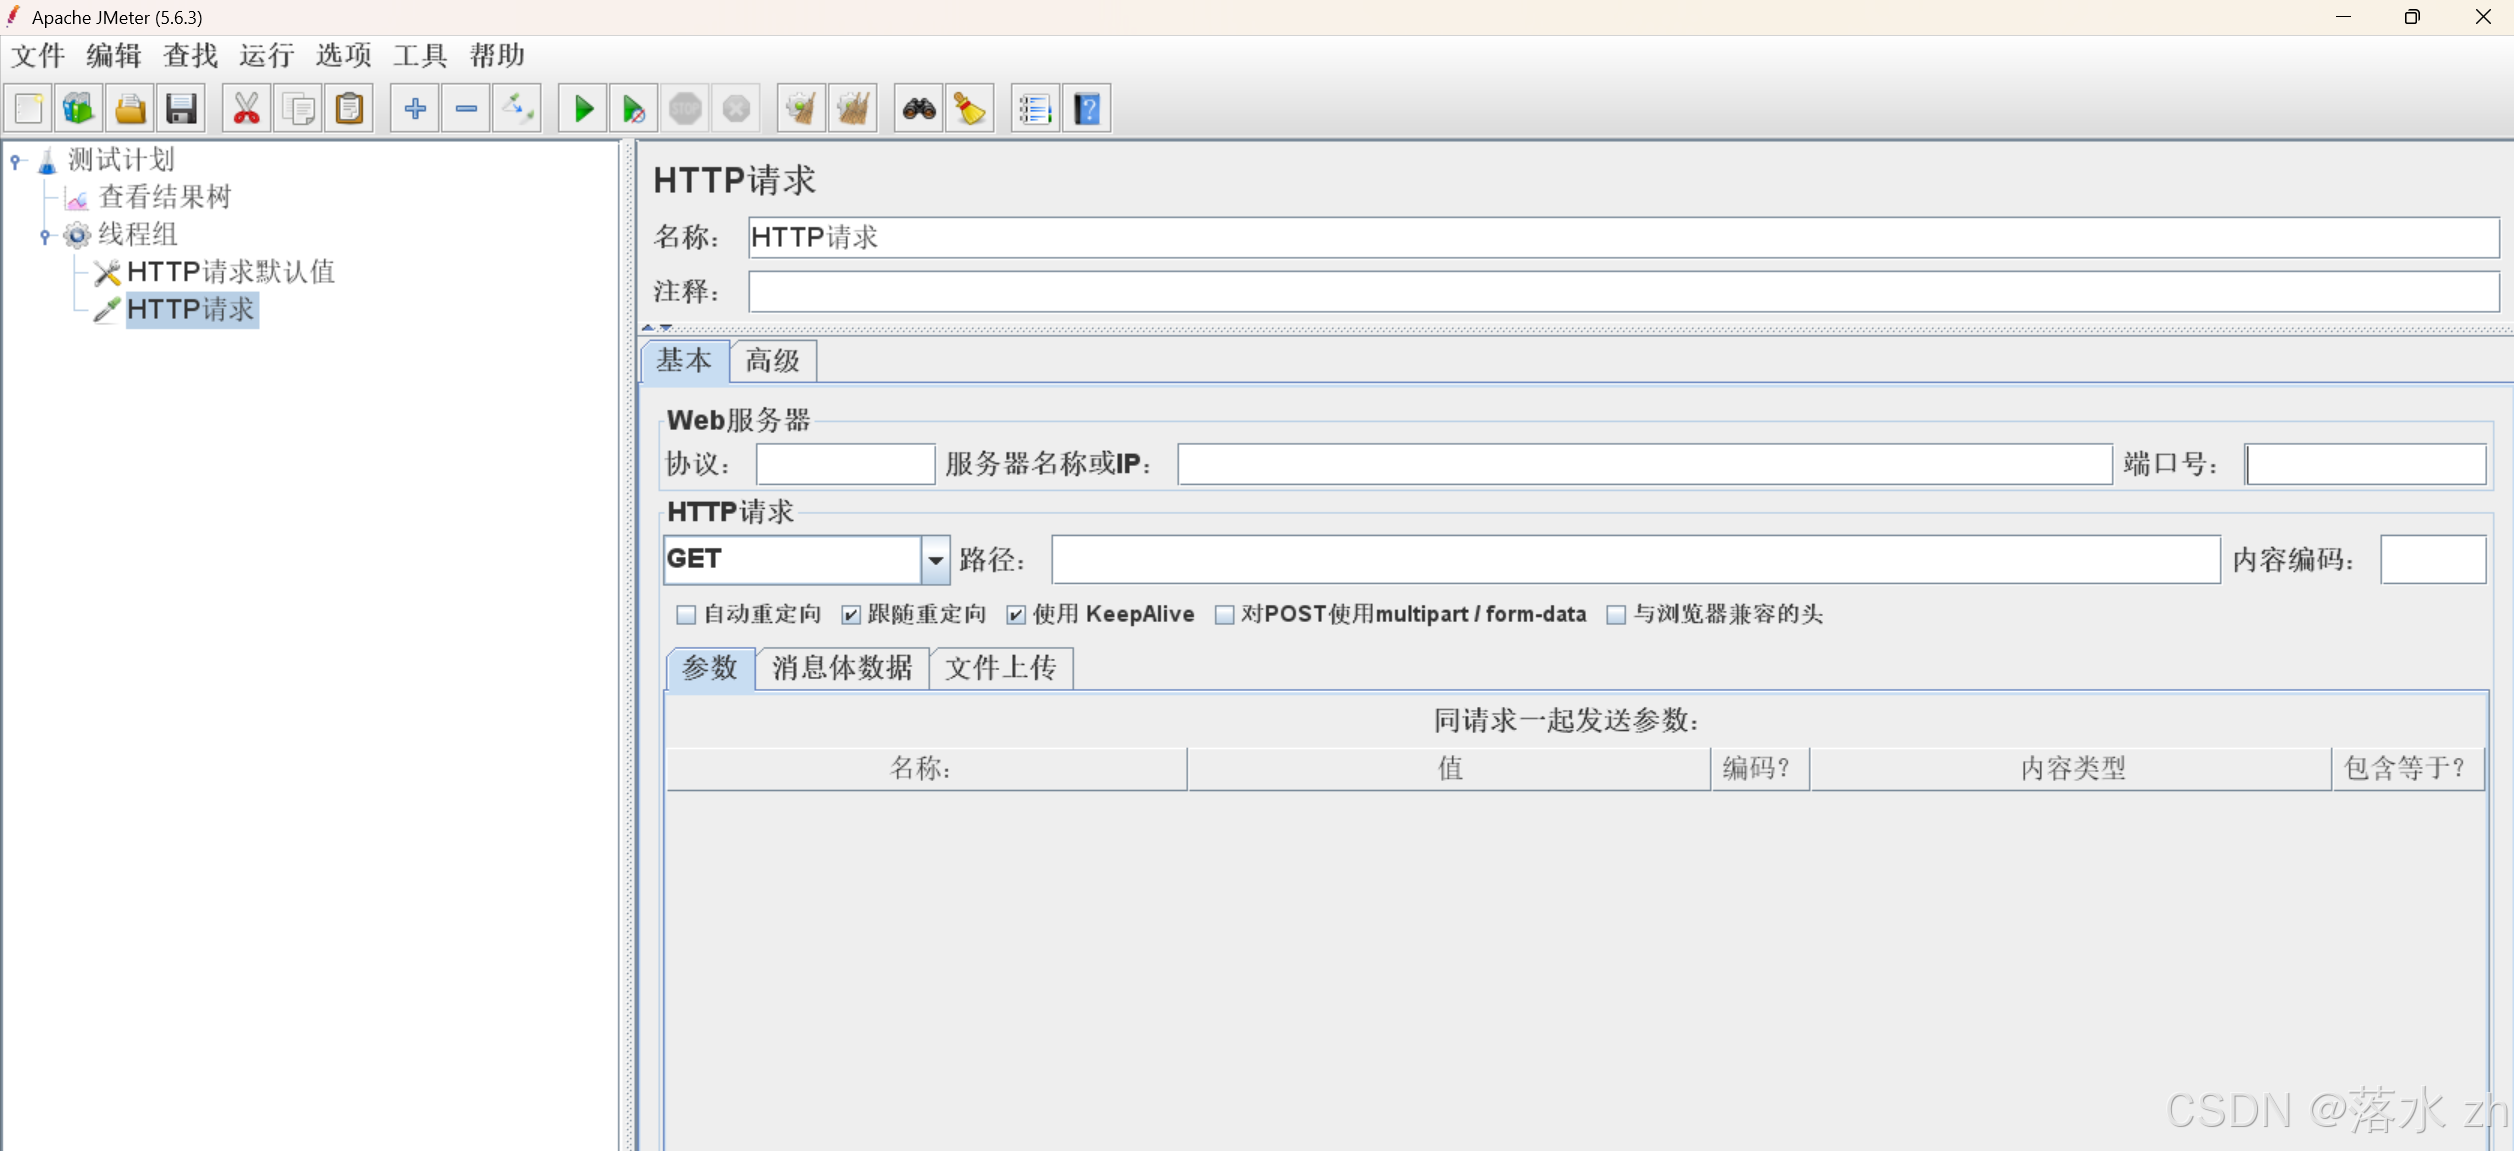The width and height of the screenshot is (2514, 1151).
Task: Select the 测试计划 root node
Action: 121,160
